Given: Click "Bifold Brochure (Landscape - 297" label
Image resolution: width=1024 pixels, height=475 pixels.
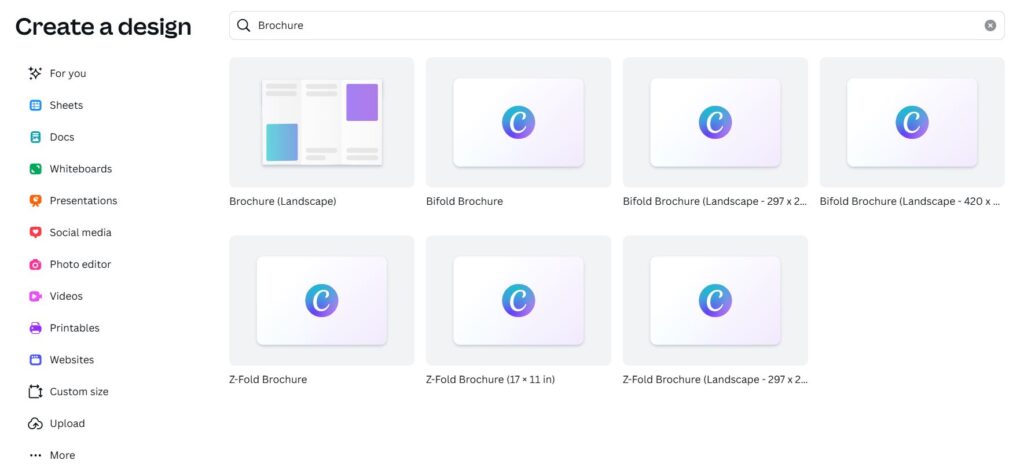Looking at the screenshot, I should click(x=715, y=201).
